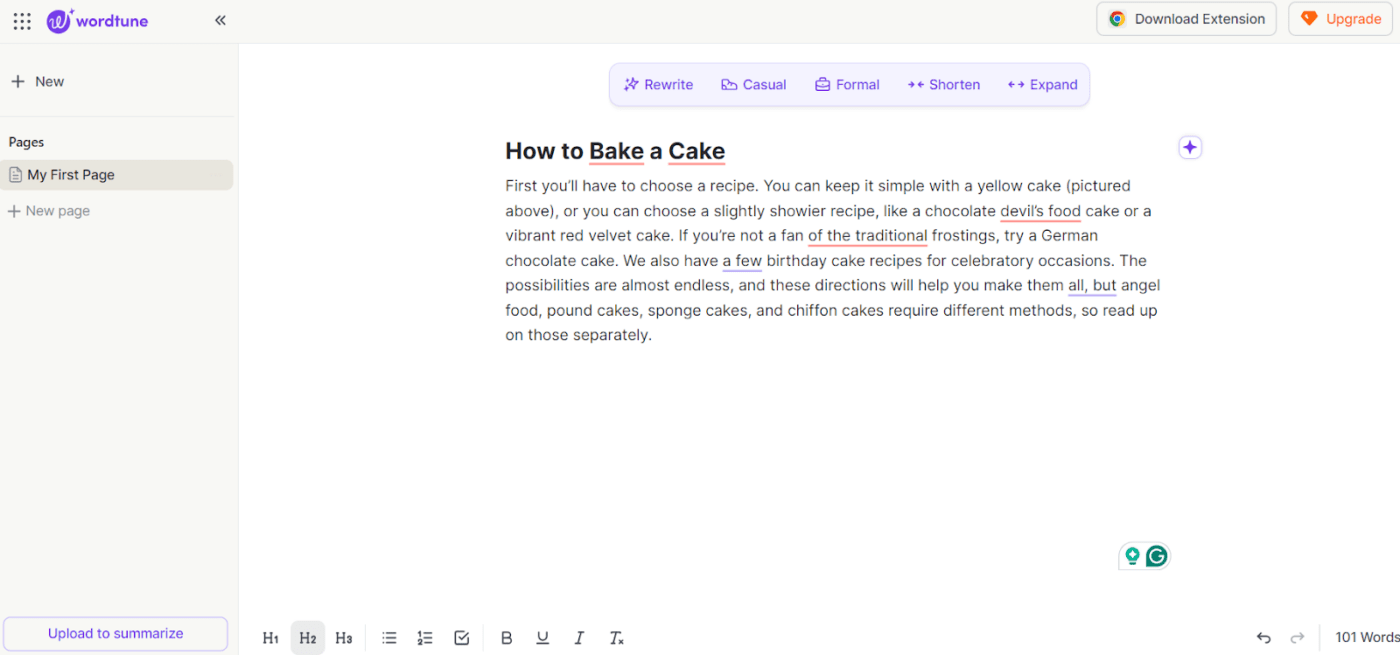Add a New page
Screen dimensions: 1400x655
[x=49, y=211]
